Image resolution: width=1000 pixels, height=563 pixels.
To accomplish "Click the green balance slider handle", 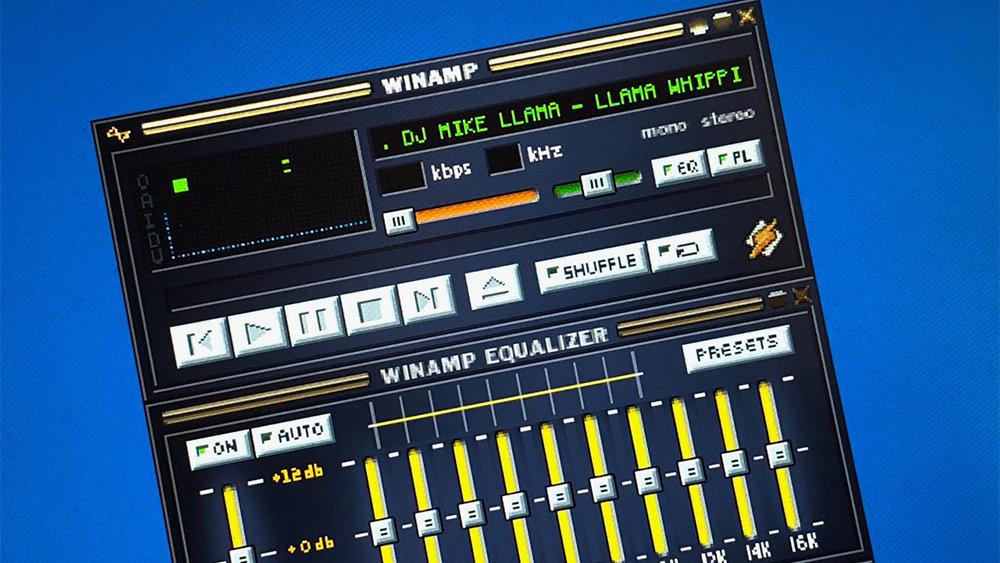I will click(598, 184).
